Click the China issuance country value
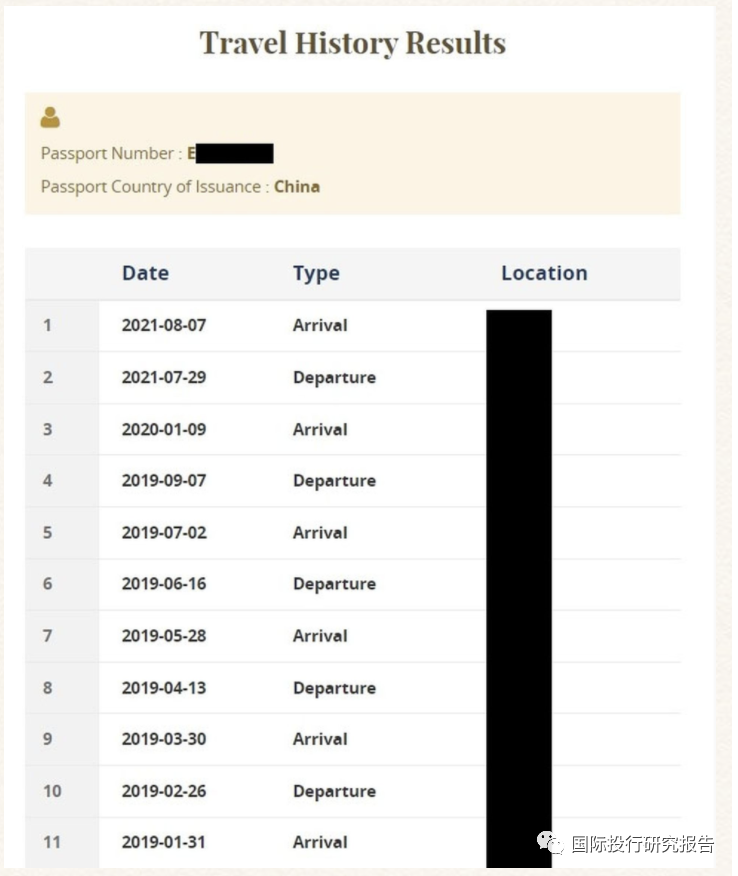This screenshot has width=738, height=876. (x=297, y=187)
